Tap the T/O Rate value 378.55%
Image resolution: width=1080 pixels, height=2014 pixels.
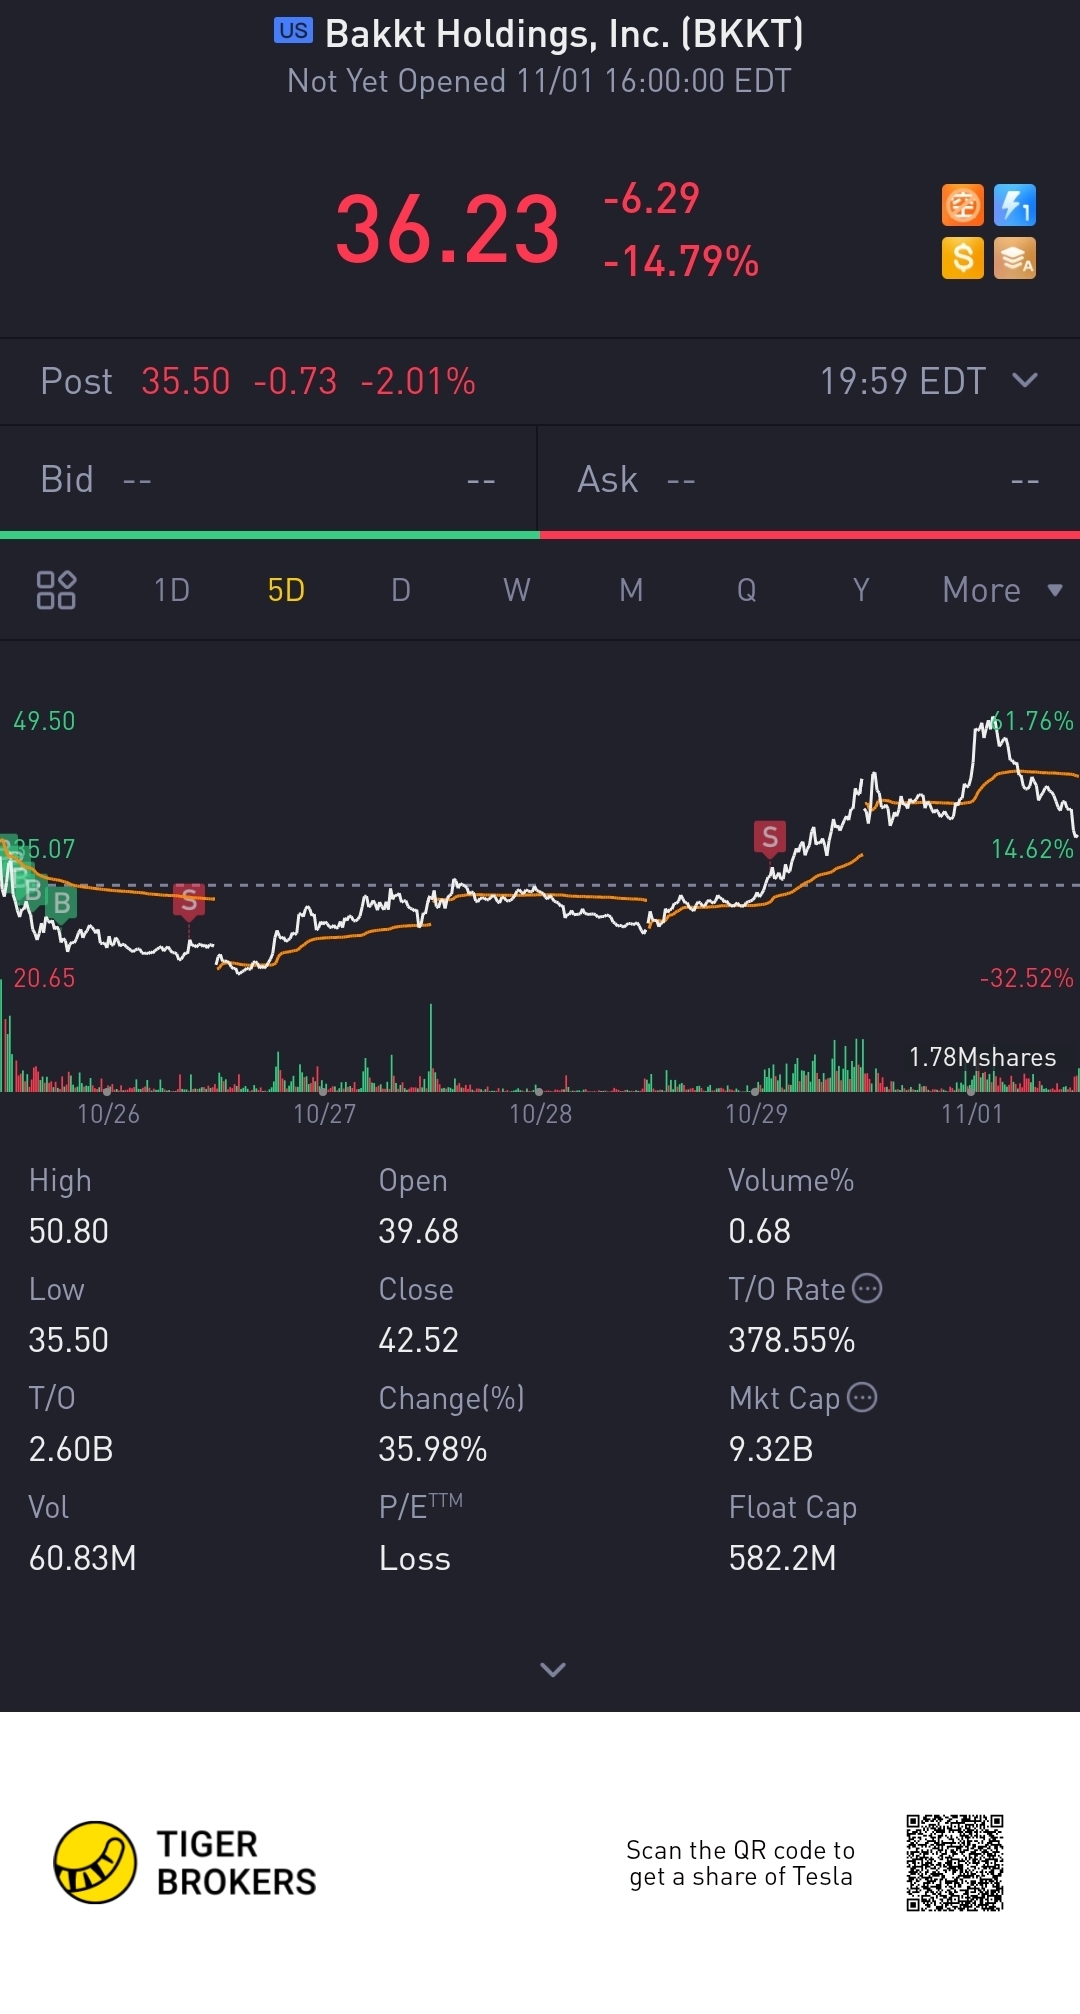pos(792,1340)
